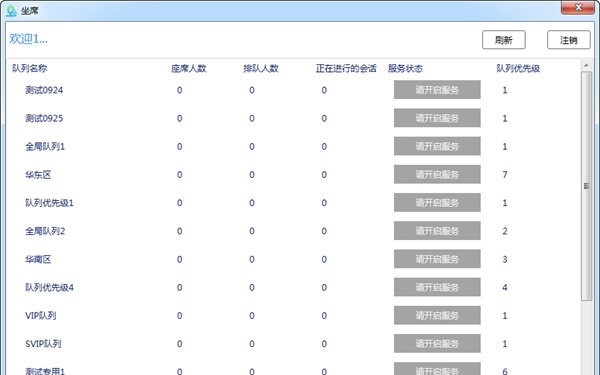This screenshot has height=375, width=600.
Task: Select the 华东区 queue name
Action: (x=38, y=174)
